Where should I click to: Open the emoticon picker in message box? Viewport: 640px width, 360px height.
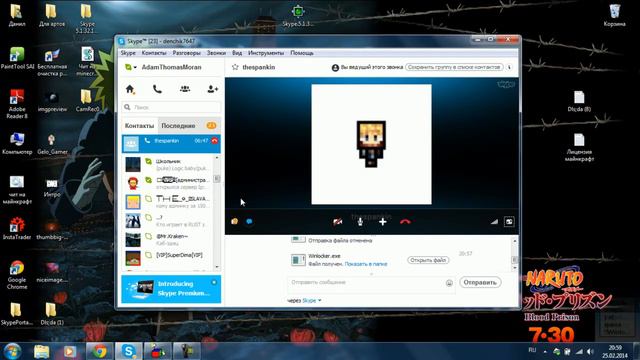449,283
